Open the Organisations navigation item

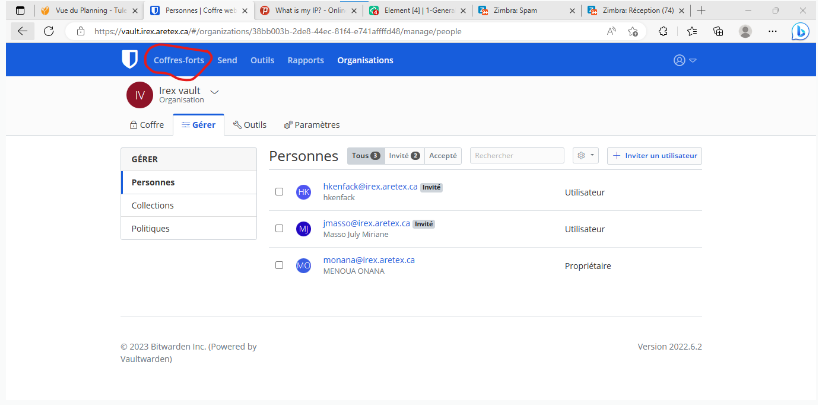(365, 60)
